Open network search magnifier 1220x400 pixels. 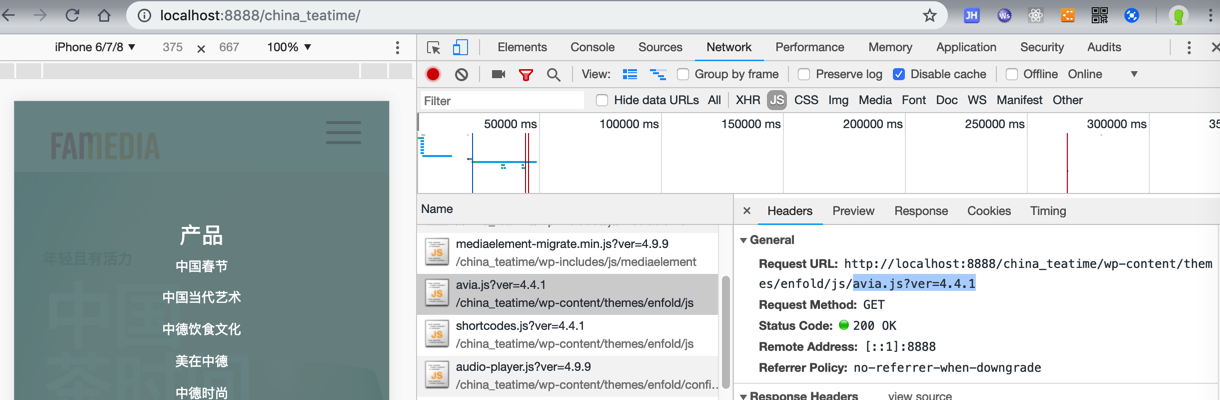tap(553, 74)
